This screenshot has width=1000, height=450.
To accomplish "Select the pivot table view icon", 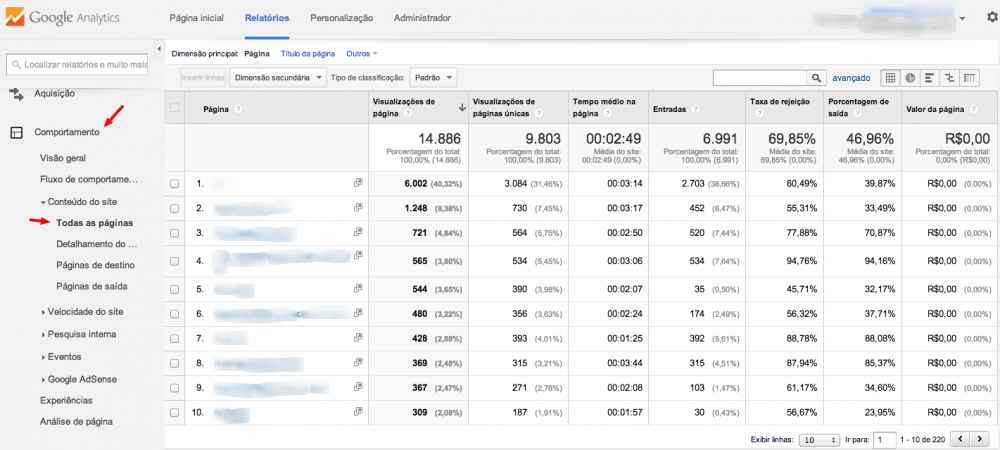I will (x=968, y=77).
